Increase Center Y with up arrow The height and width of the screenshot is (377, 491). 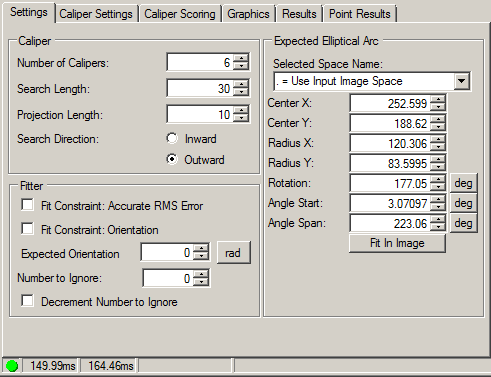point(438,120)
